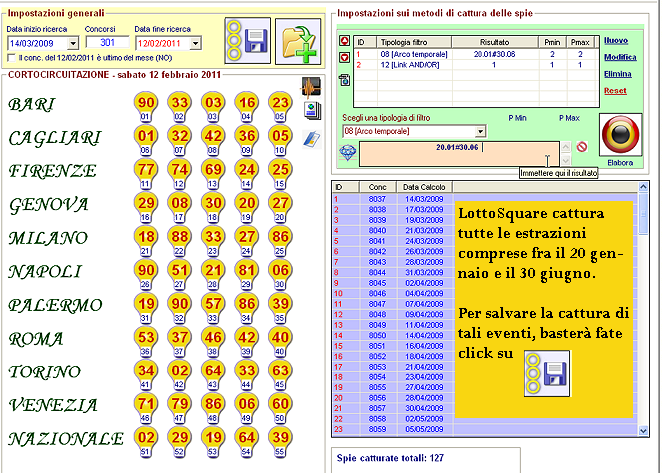Click the Bari lightbulb number 90
The width and height of the screenshot is (662, 473).
point(146,104)
